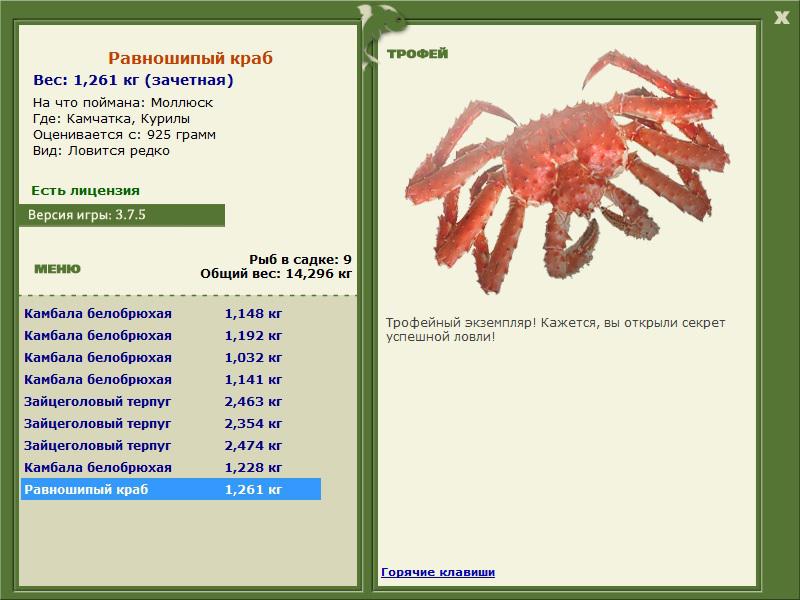Click the Где: Камчатка, Курилы line
The image size is (800, 600).
click(111, 119)
